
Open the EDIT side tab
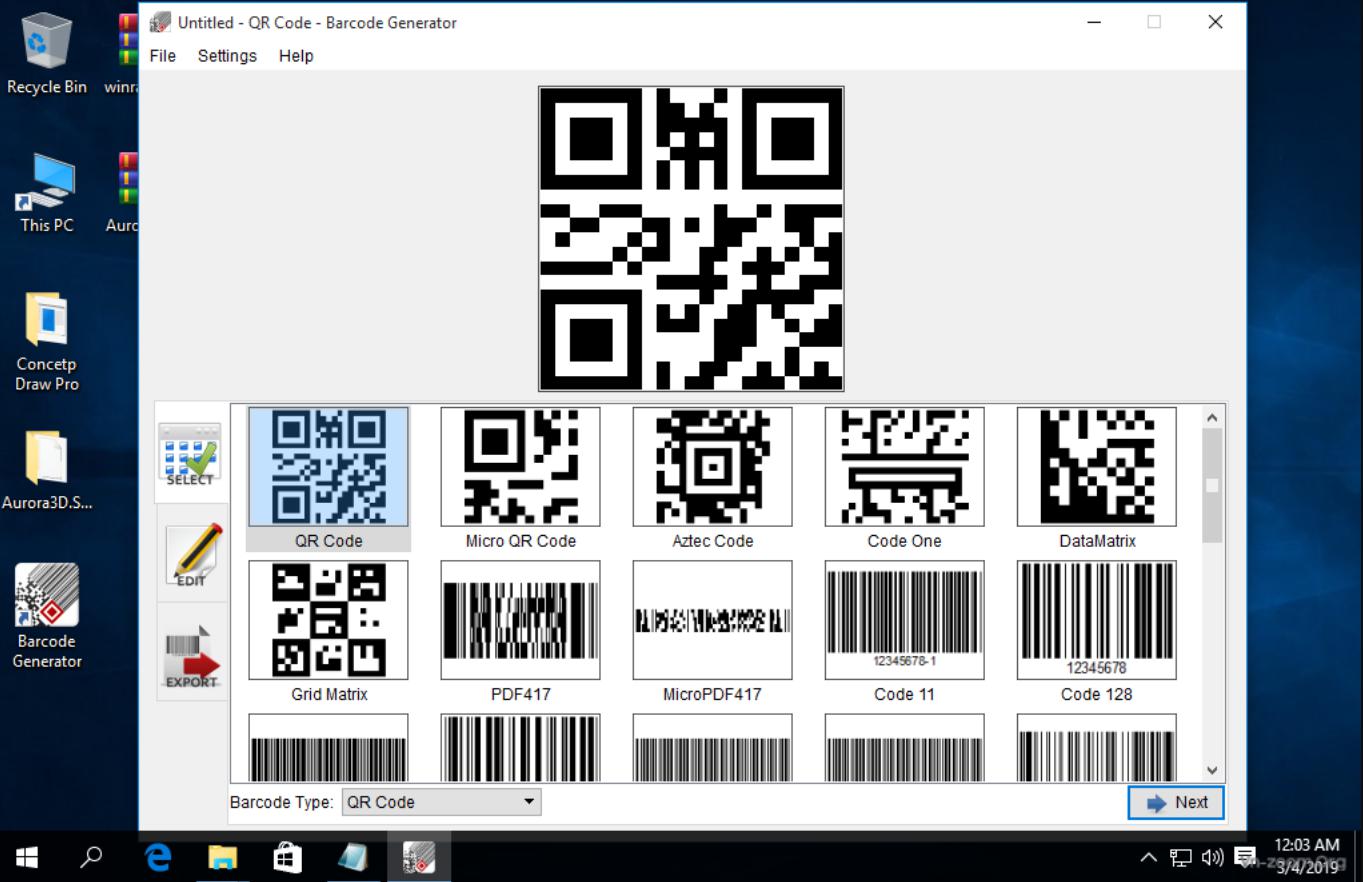pos(192,554)
